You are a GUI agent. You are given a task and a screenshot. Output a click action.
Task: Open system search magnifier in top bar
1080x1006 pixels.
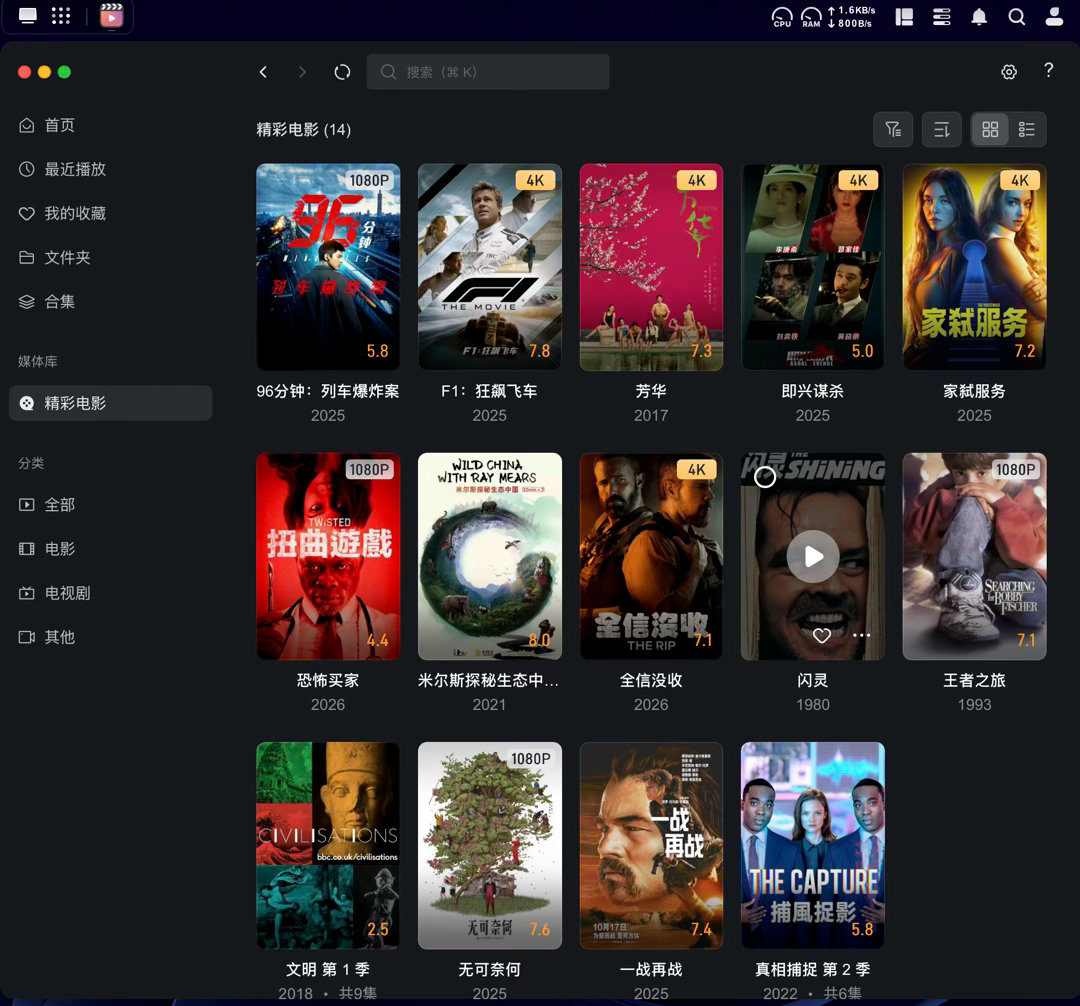click(x=1017, y=17)
